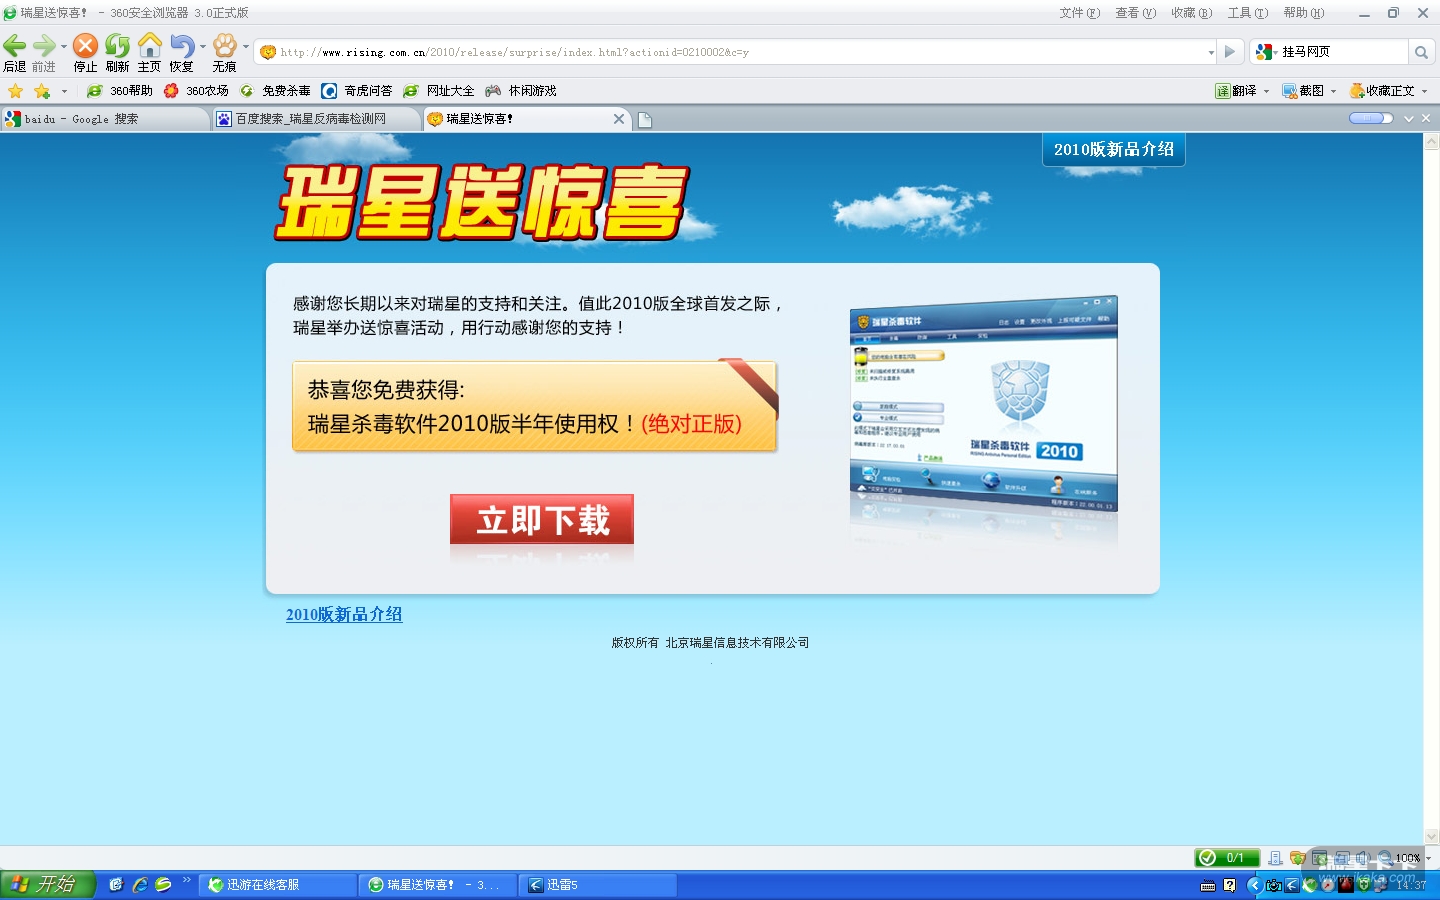The height and width of the screenshot is (900, 1440).
Task: Refresh the page with 刷新
Action: point(117,52)
